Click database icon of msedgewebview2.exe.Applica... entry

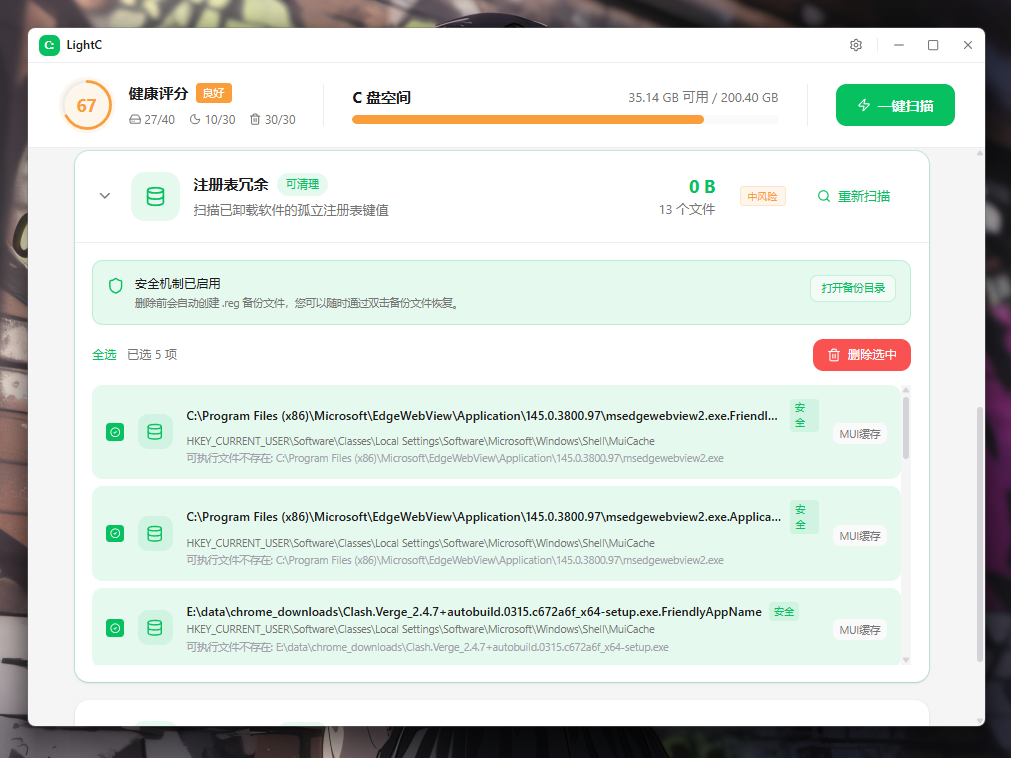coord(155,534)
